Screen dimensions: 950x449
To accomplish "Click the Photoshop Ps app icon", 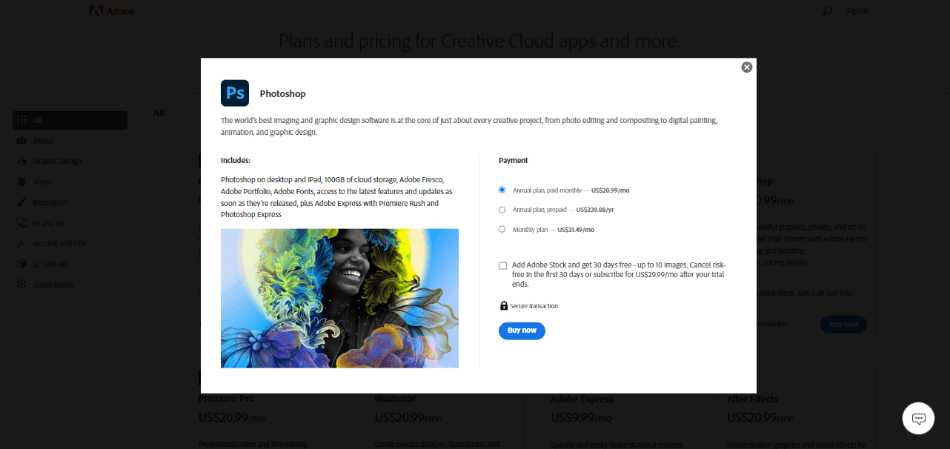I will pyautogui.click(x=234, y=93).
